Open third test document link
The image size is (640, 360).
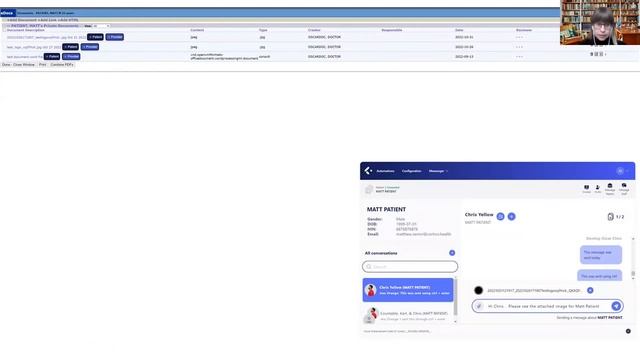click(x=24, y=57)
